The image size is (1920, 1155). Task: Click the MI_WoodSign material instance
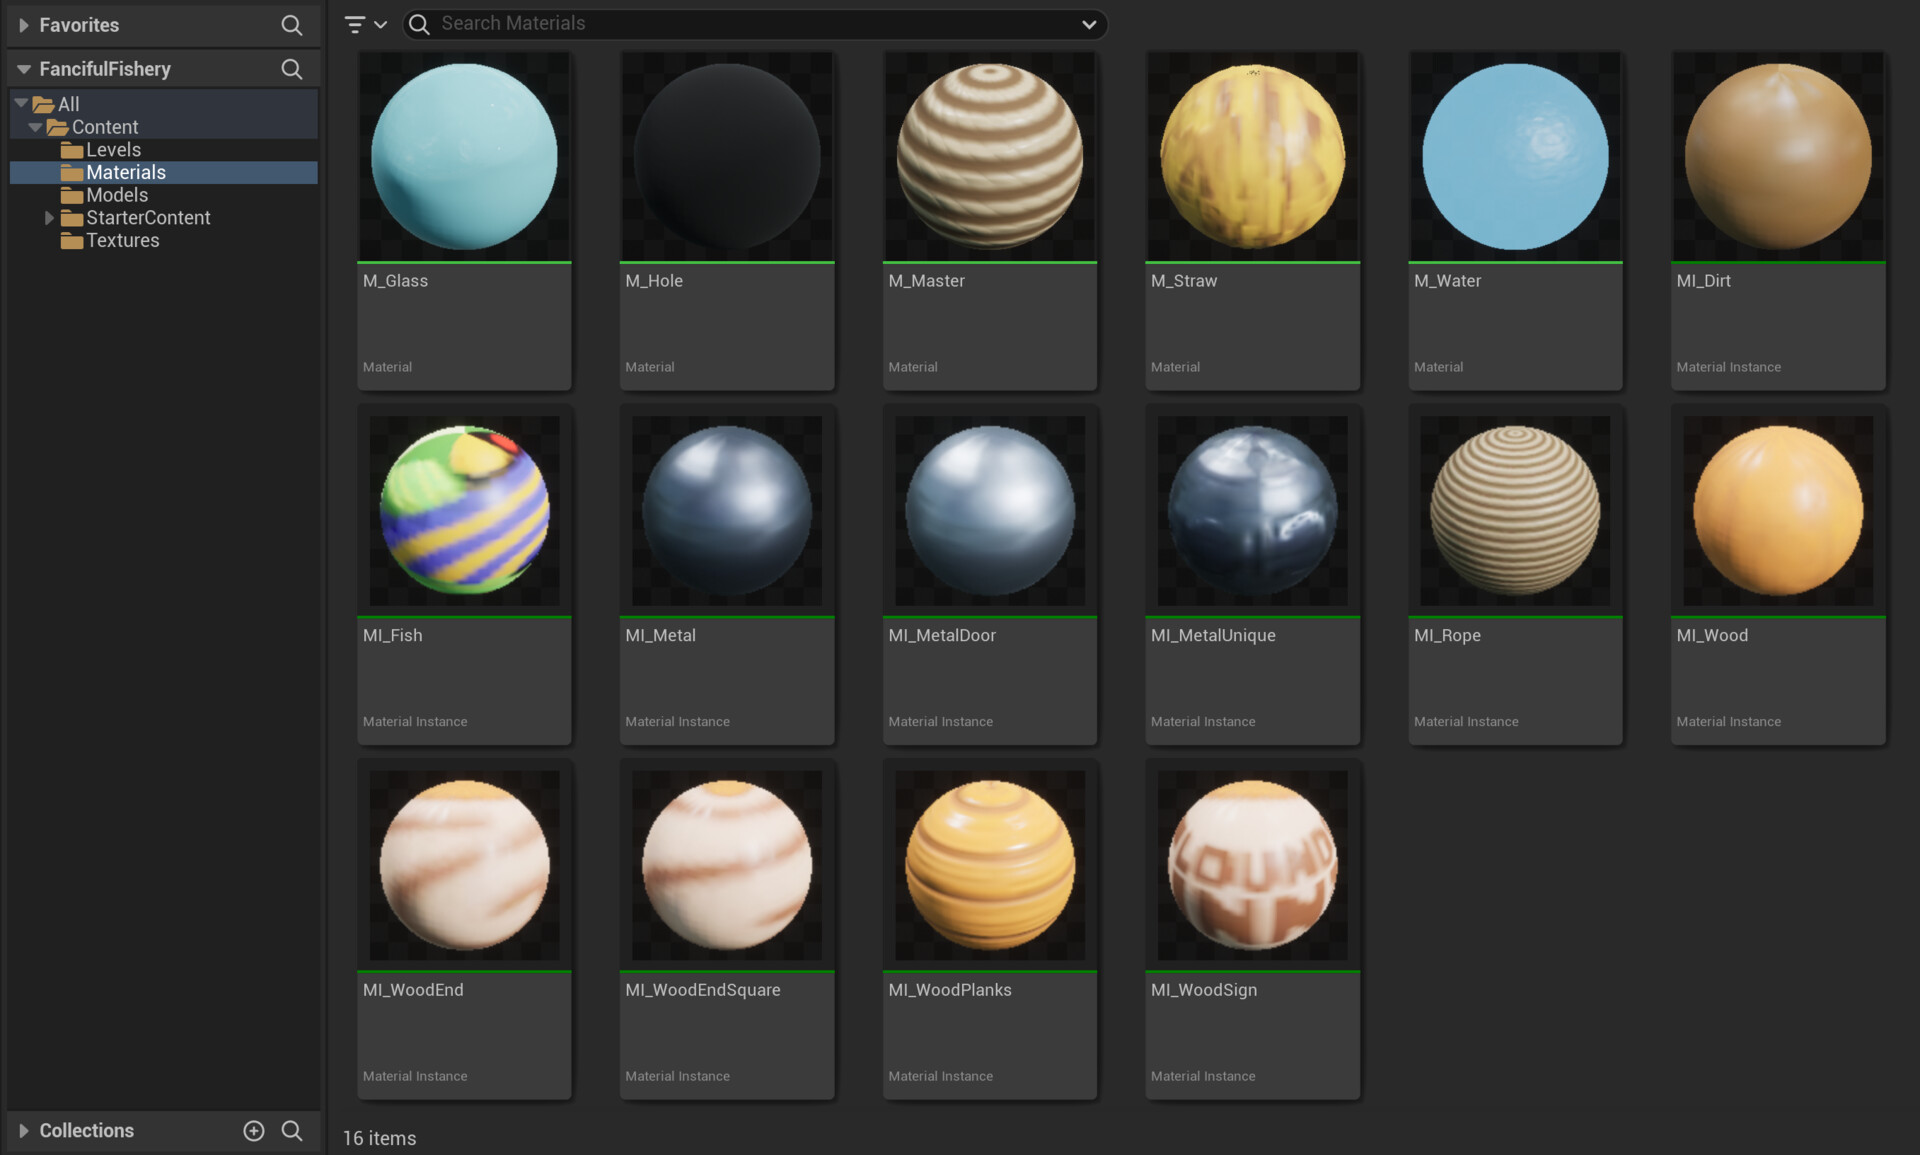pos(1252,865)
